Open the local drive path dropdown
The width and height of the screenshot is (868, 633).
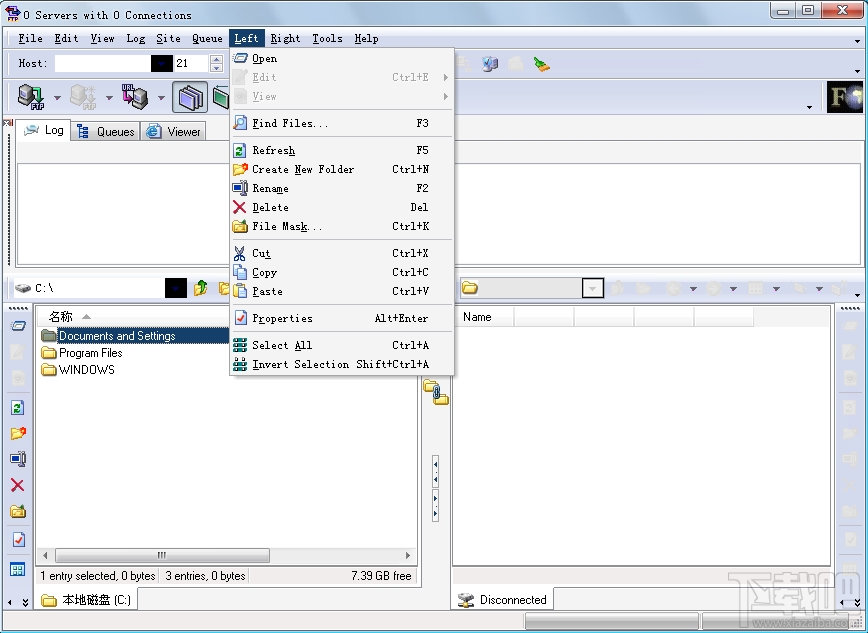[176, 288]
